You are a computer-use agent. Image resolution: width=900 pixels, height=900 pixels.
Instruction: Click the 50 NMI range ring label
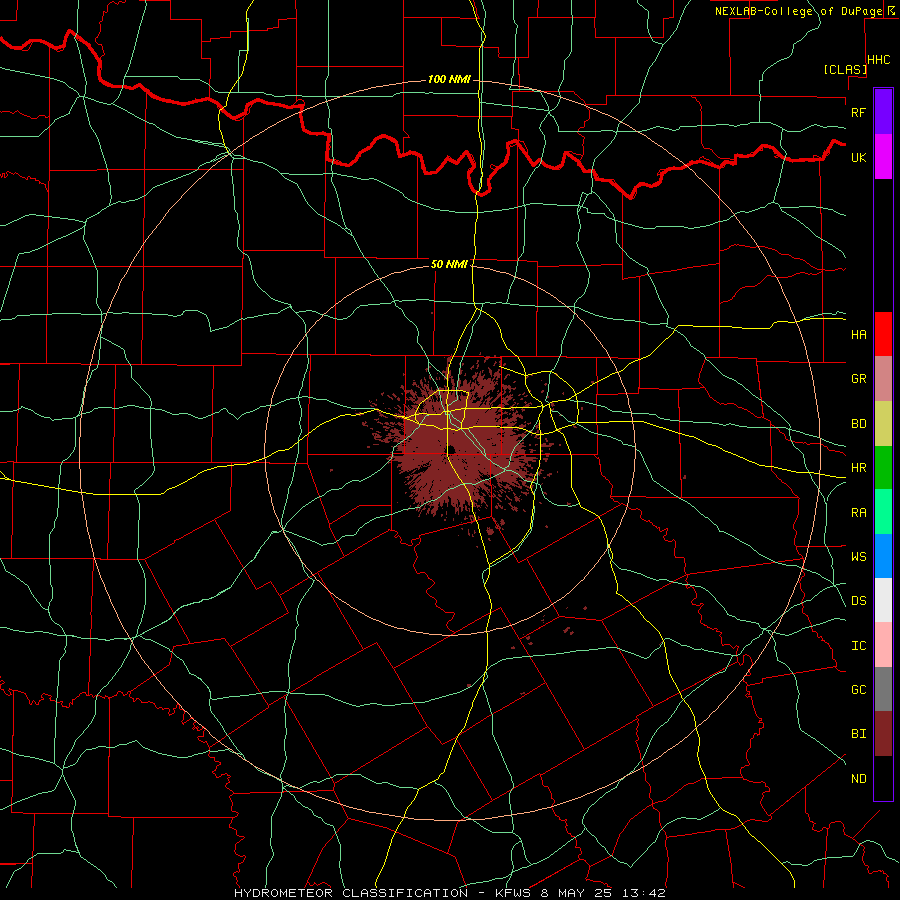point(449,264)
